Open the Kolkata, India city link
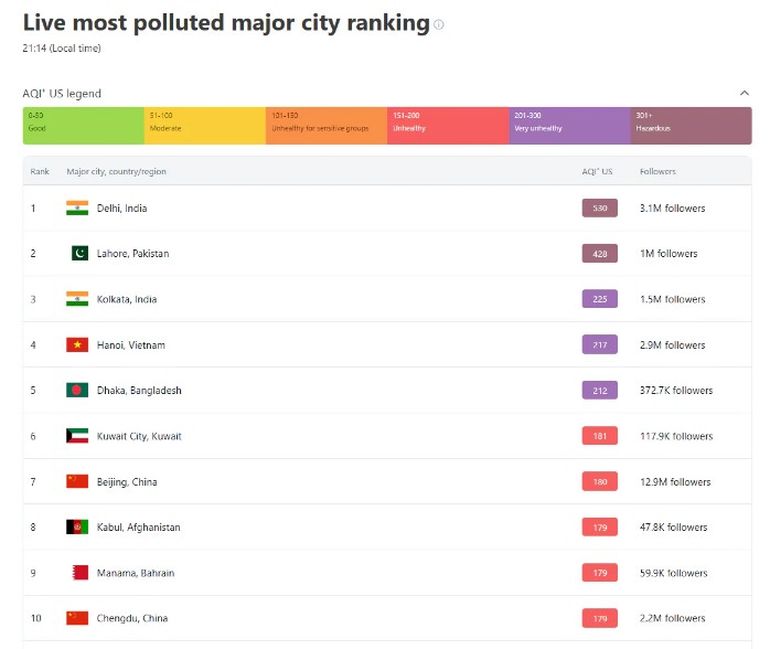Image resolution: width=770 pixels, height=649 pixels. pyautogui.click(x=127, y=299)
